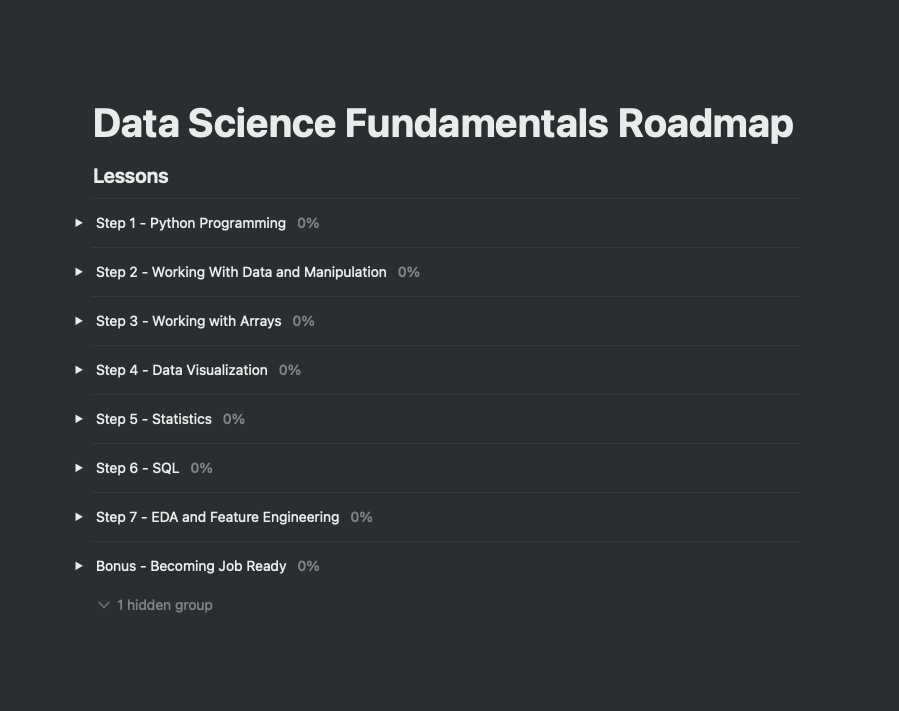
Task: Expand the Step 1 - Python Programming toggle arrow
Action: pos(79,222)
